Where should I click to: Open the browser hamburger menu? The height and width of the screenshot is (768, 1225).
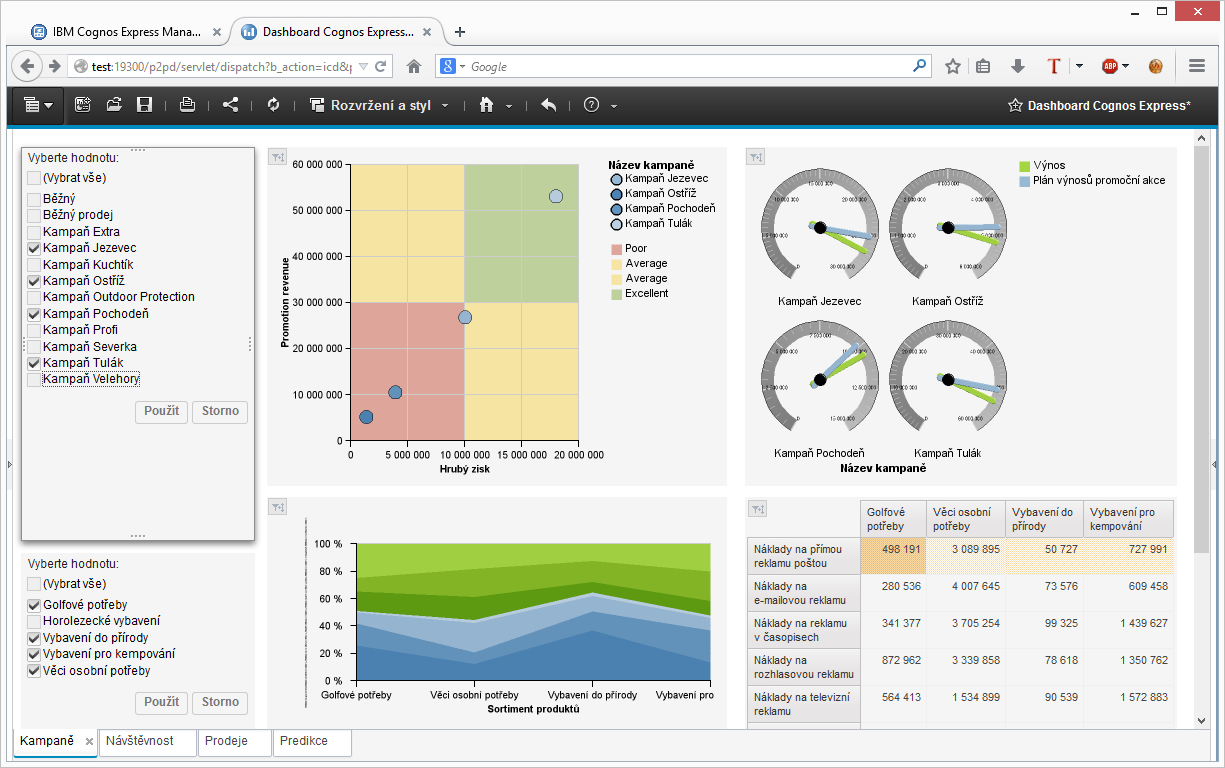1197,66
